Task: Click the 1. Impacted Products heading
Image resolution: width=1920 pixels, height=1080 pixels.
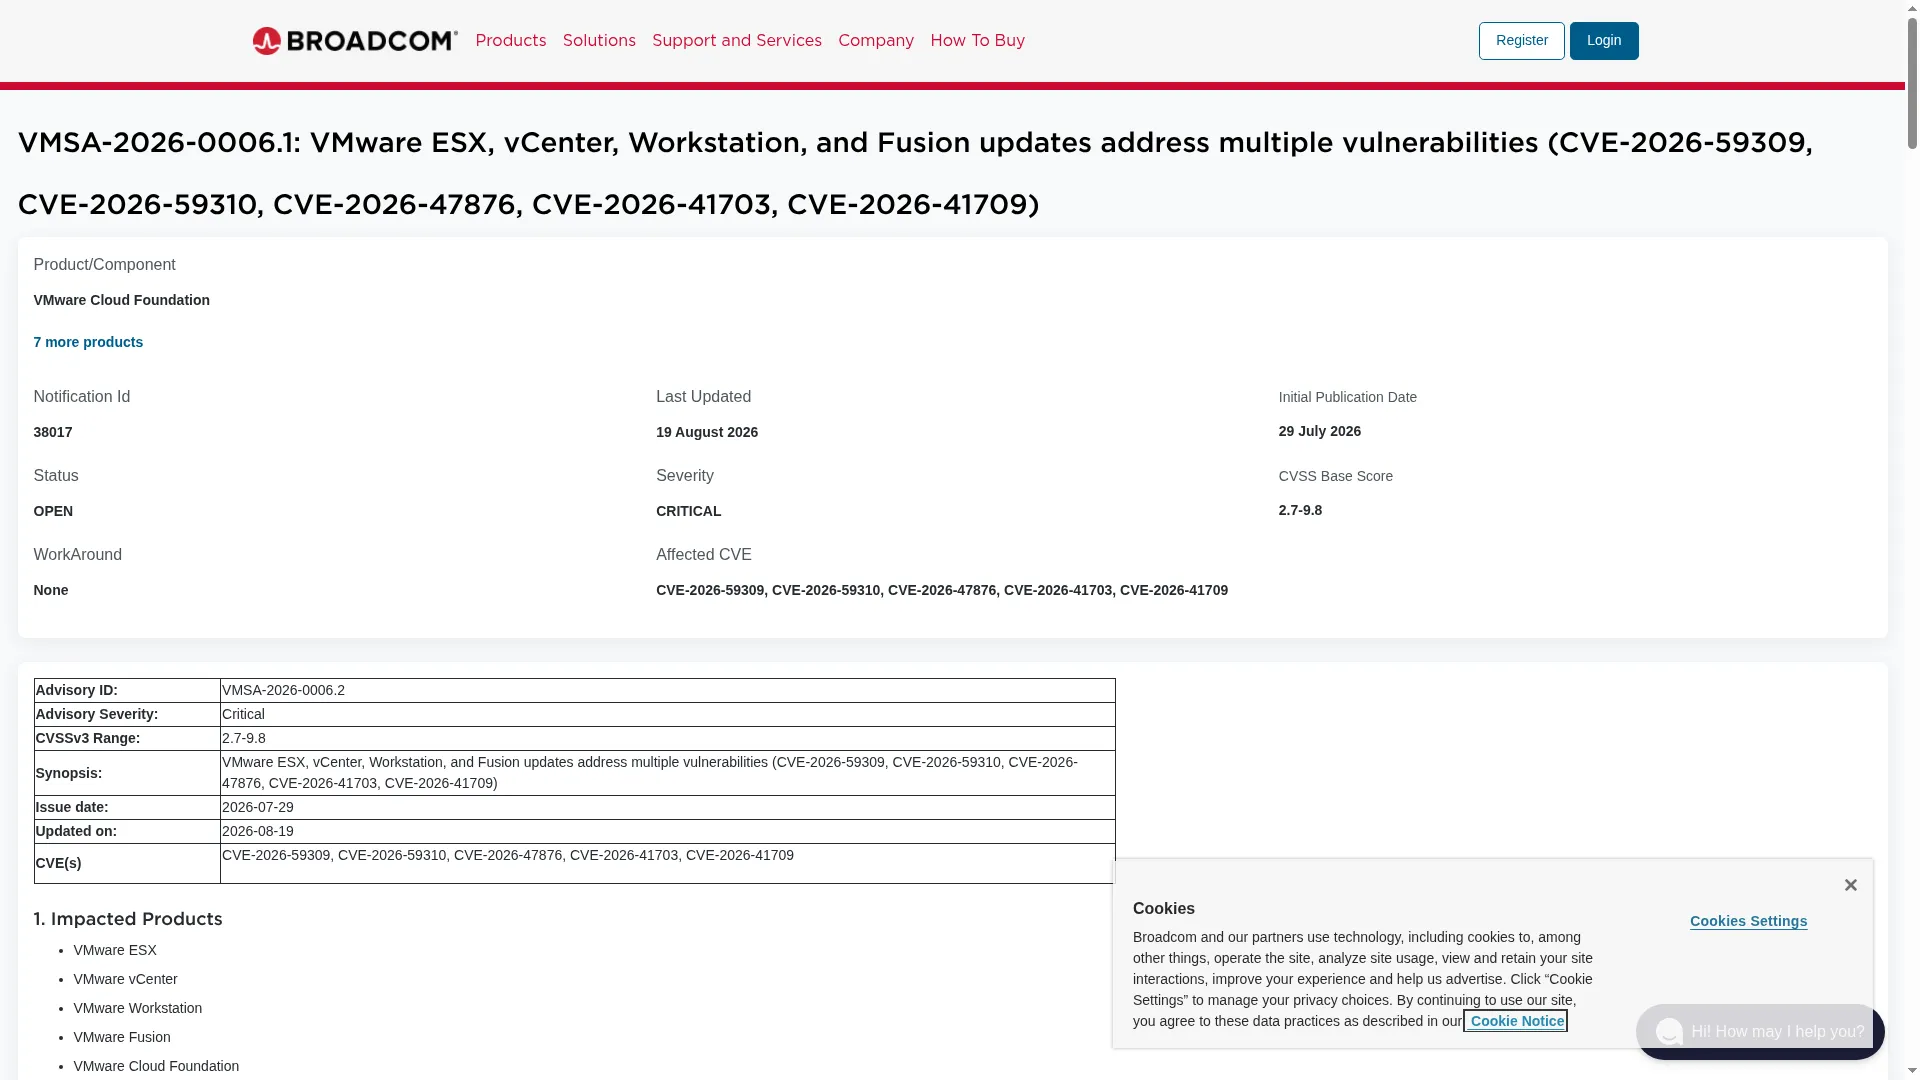Action: click(x=128, y=919)
